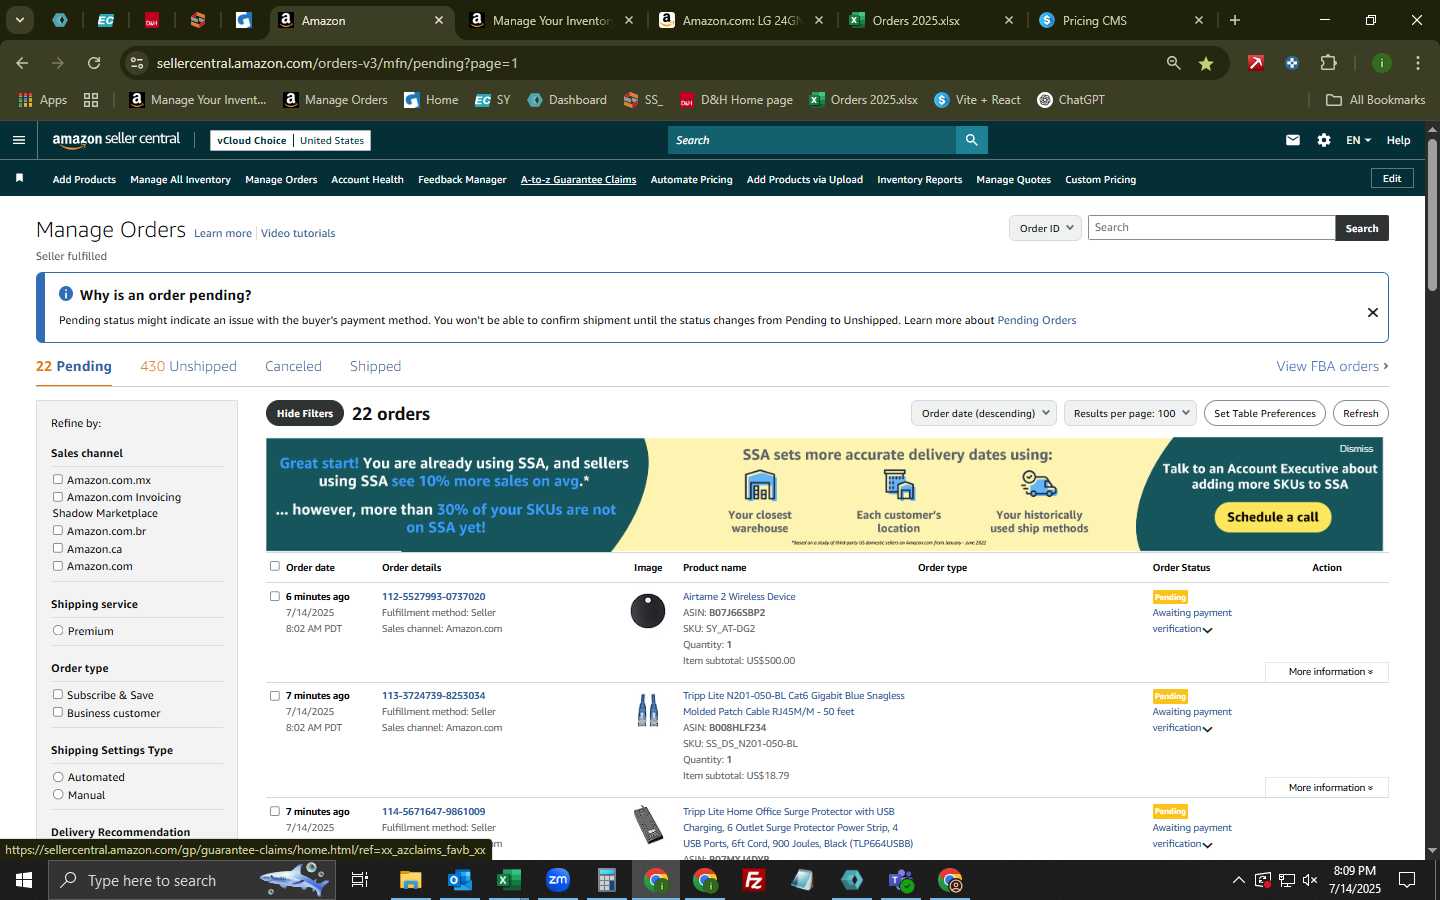1440x900 pixels.
Task: Open the EN language dropdown
Action: point(1358,140)
